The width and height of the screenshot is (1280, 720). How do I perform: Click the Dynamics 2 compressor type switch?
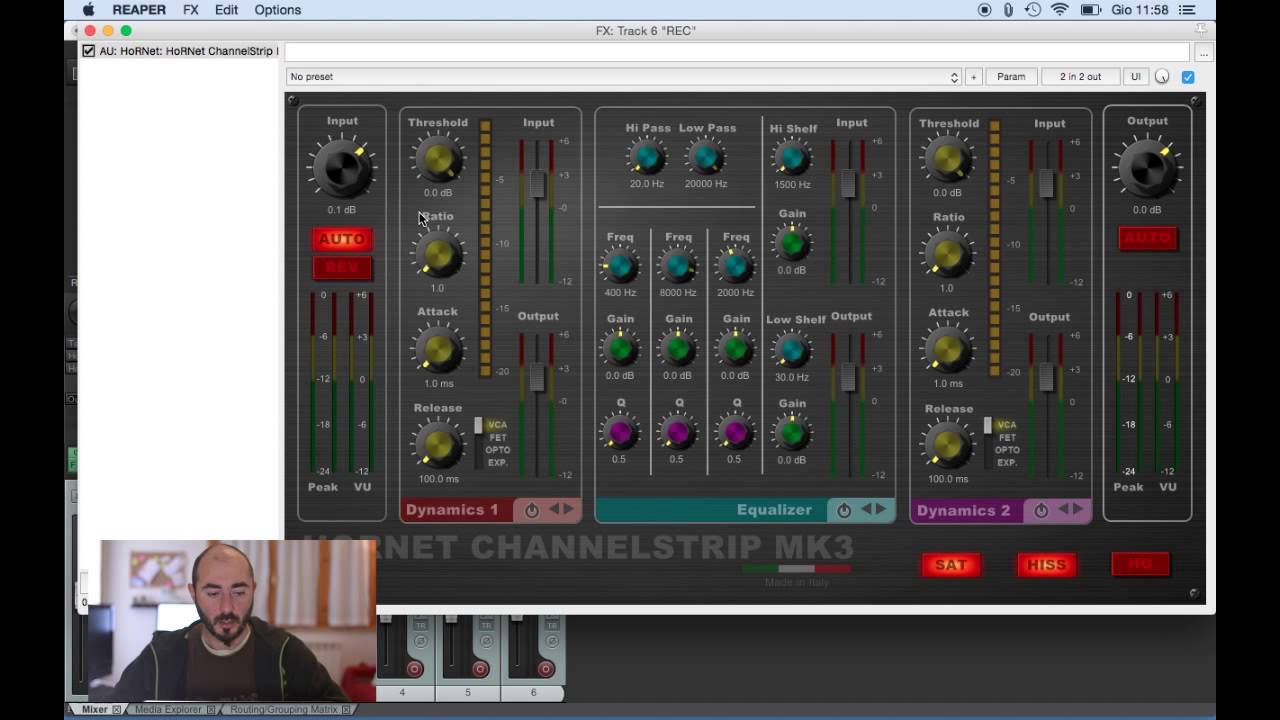(x=988, y=443)
